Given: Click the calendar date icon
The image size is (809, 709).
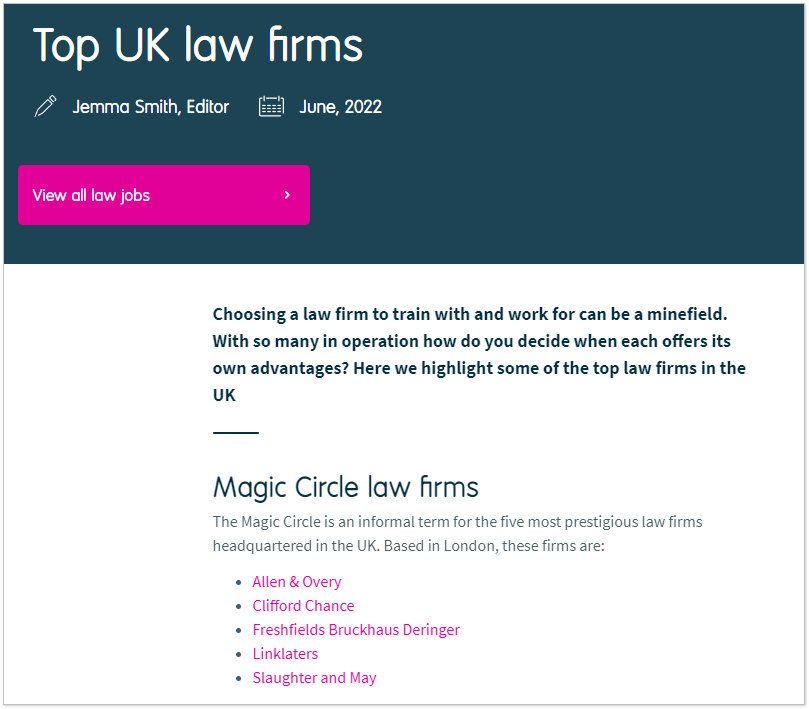Looking at the screenshot, I should pos(271,106).
